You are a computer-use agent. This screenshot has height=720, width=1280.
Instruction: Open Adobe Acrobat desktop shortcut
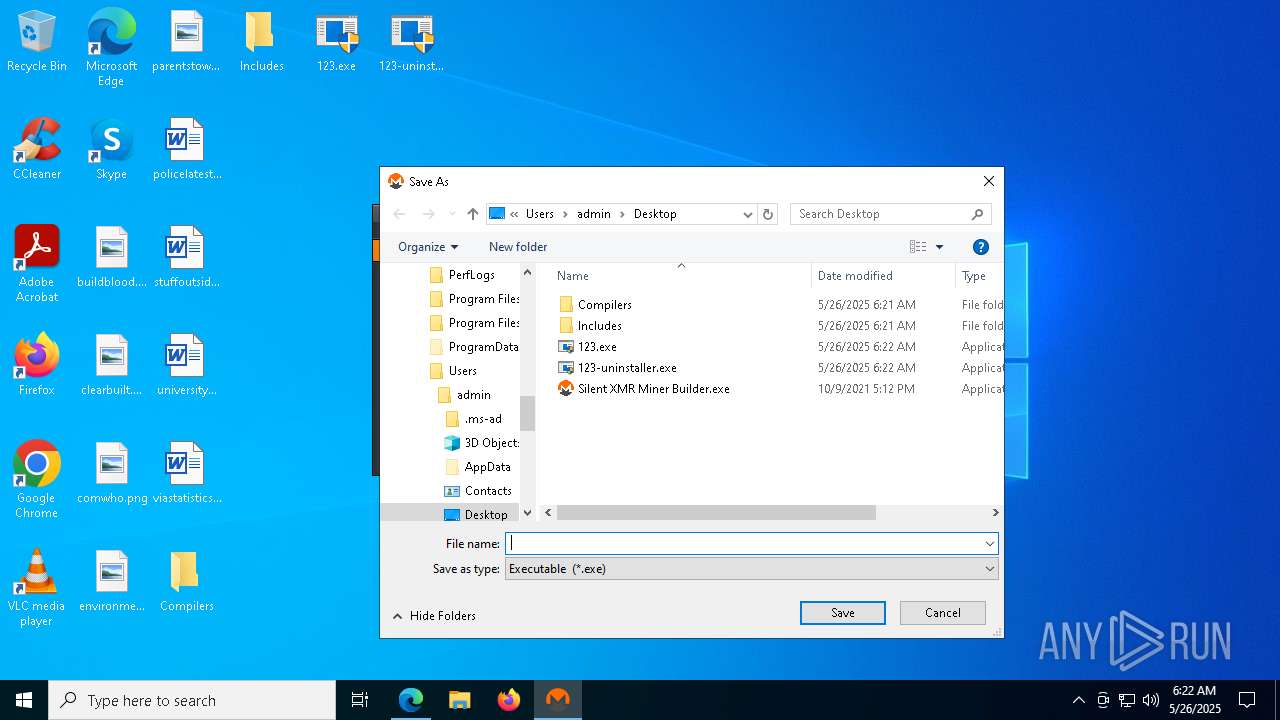pos(37,264)
